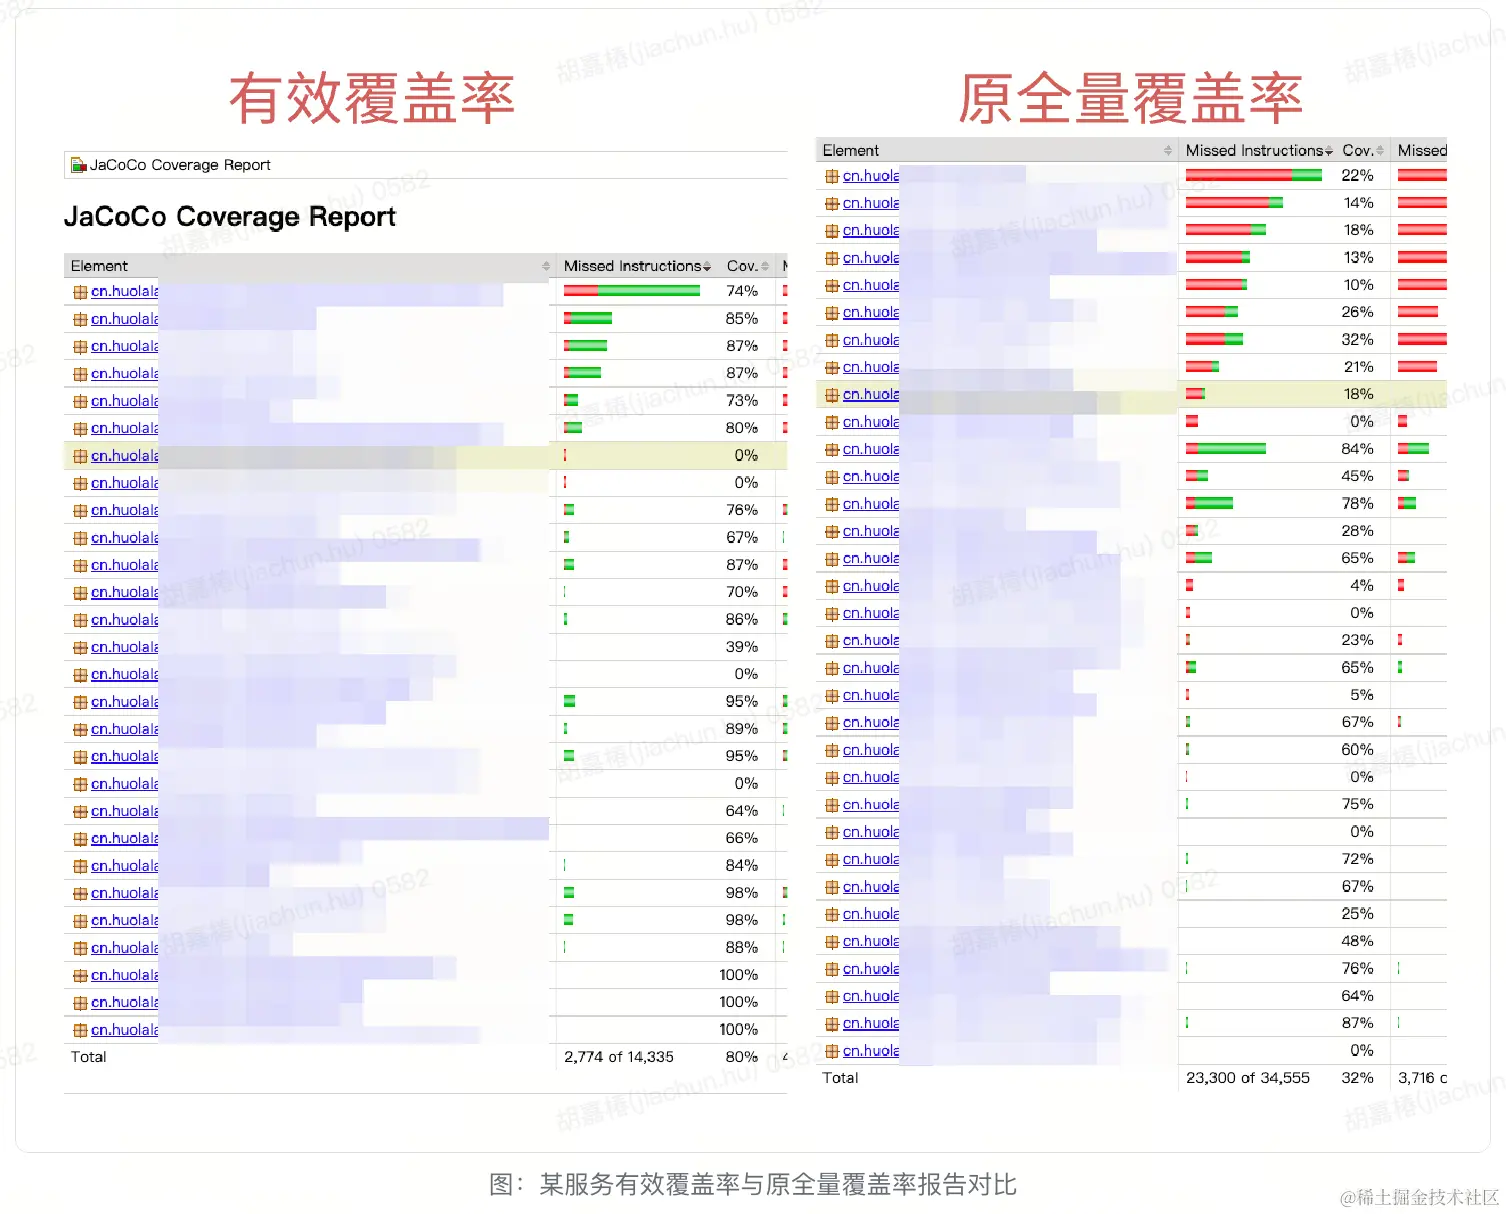This screenshot has height=1214, width=1506.
Task: Click package icon in 14% row of 原全量覆盖率 report
Action: [832, 203]
